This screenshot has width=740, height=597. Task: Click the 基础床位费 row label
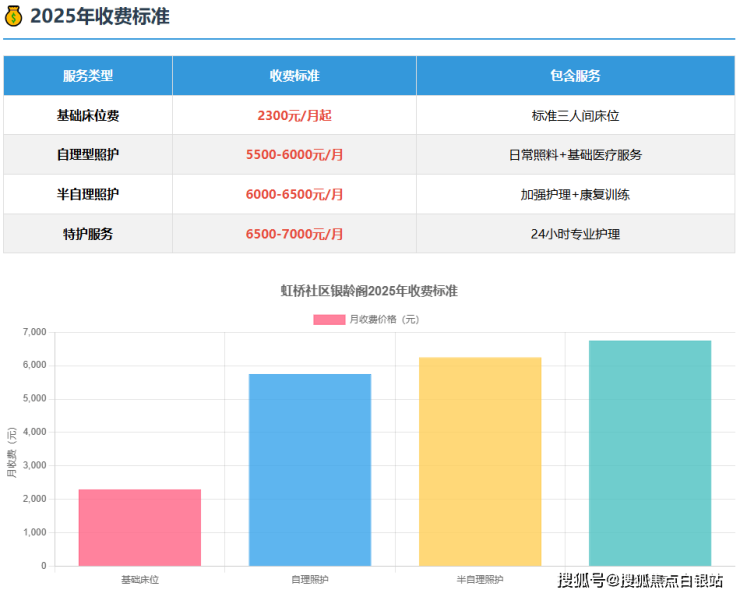click(x=88, y=116)
